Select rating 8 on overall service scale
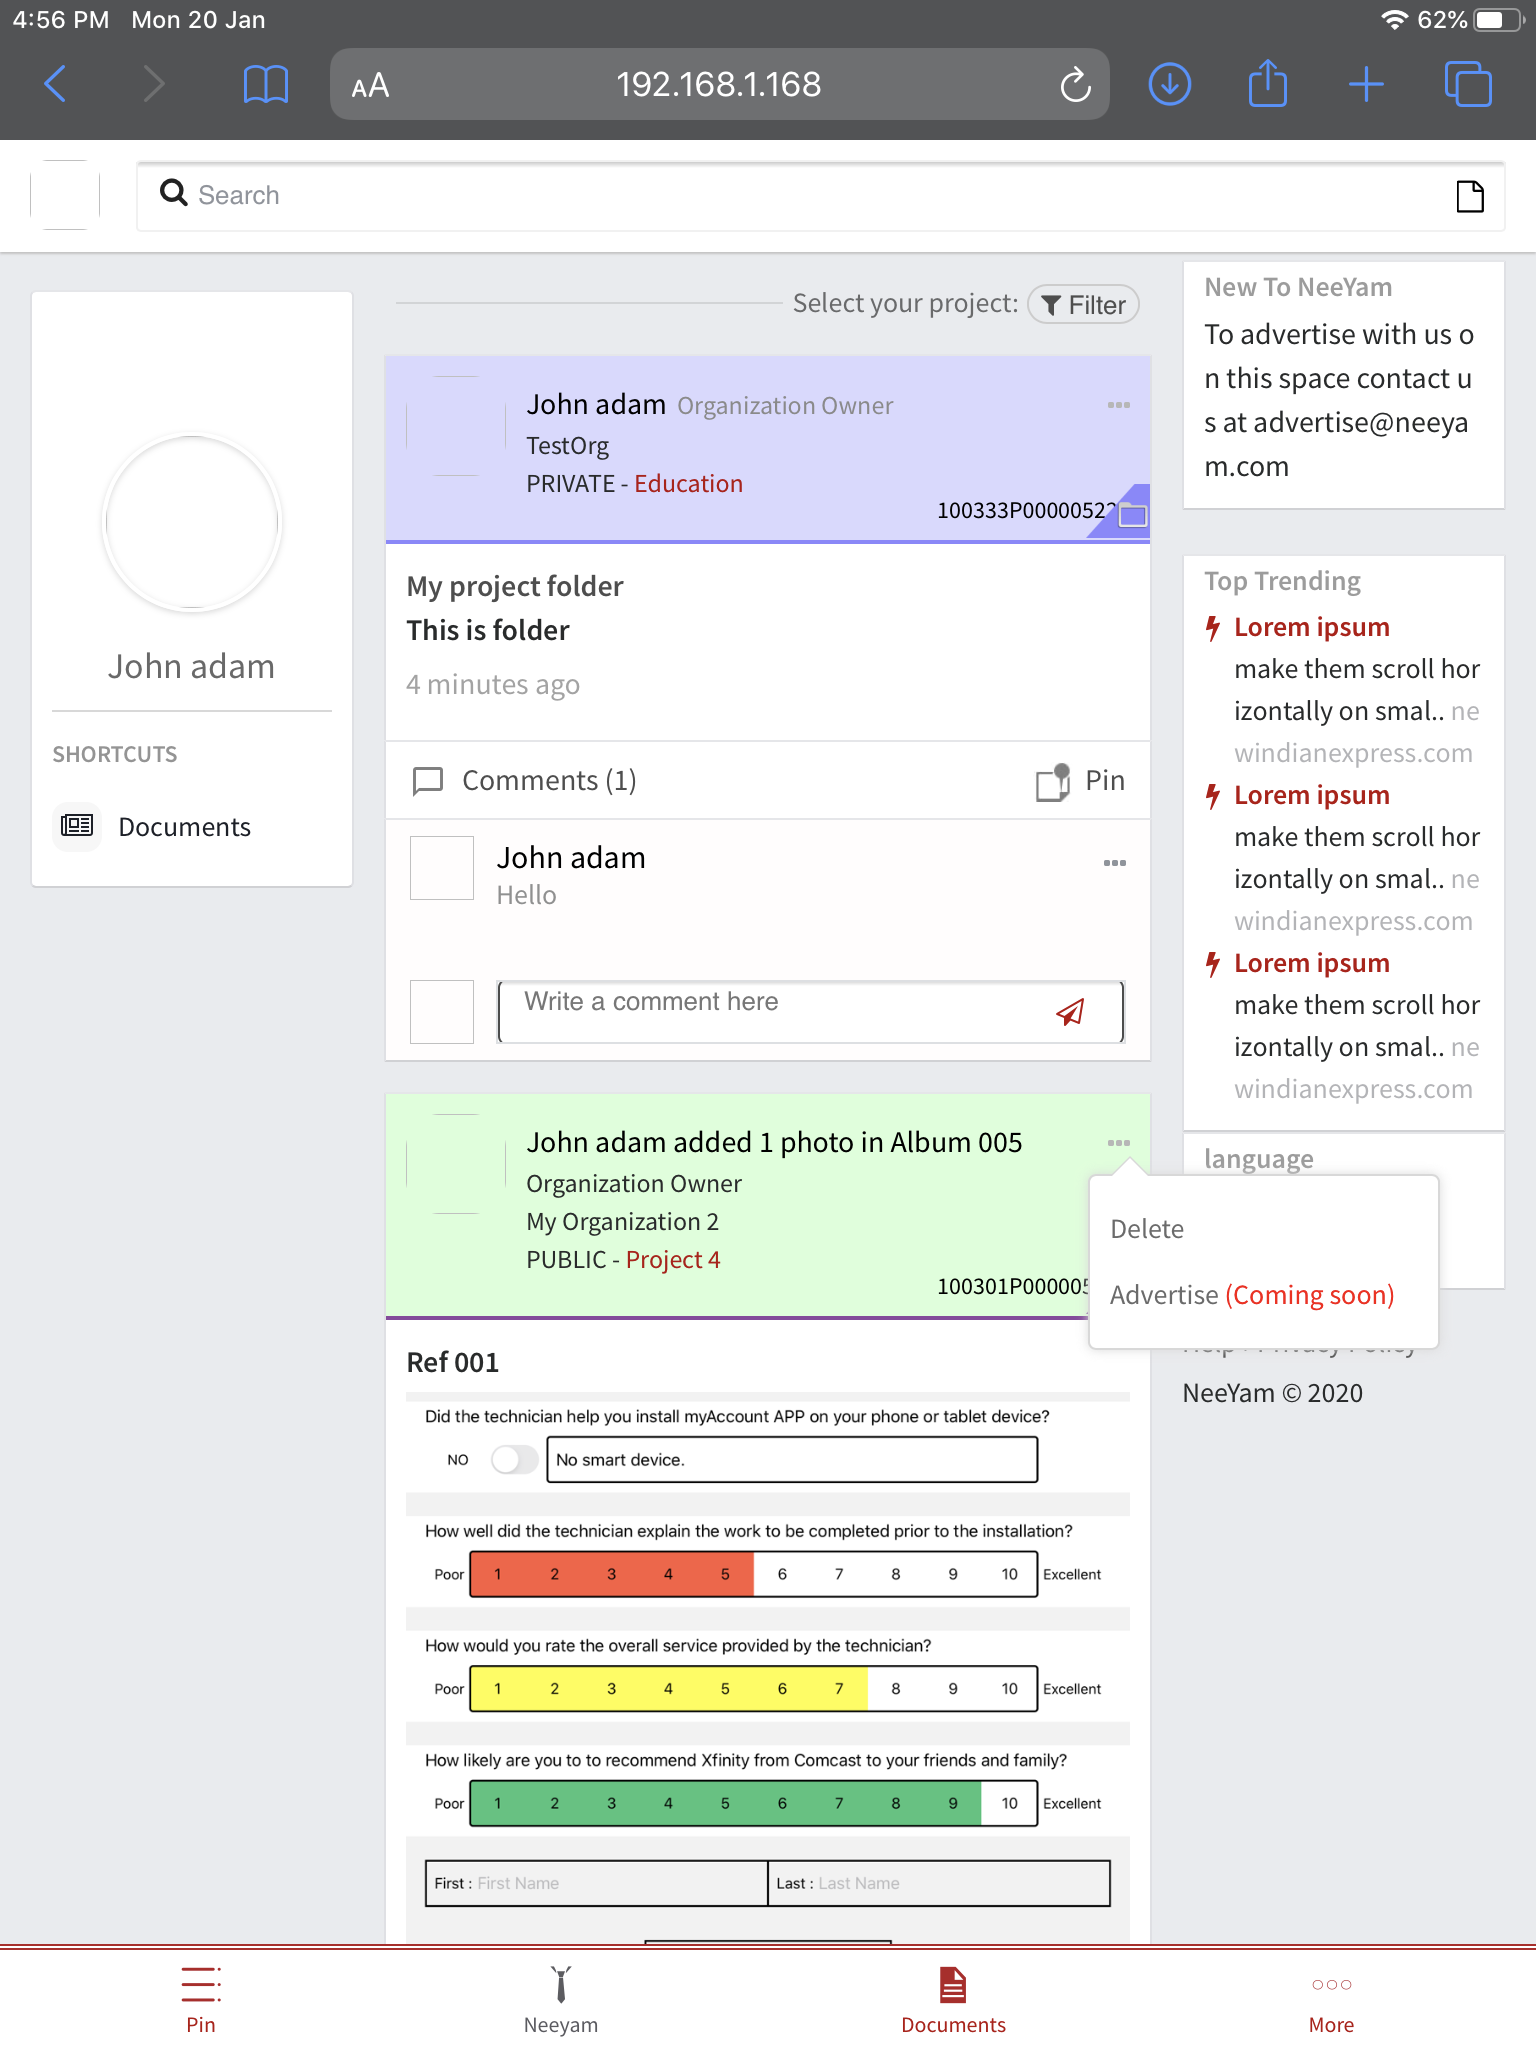The width and height of the screenshot is (1536, 2048). click(x=896, y=1689)
